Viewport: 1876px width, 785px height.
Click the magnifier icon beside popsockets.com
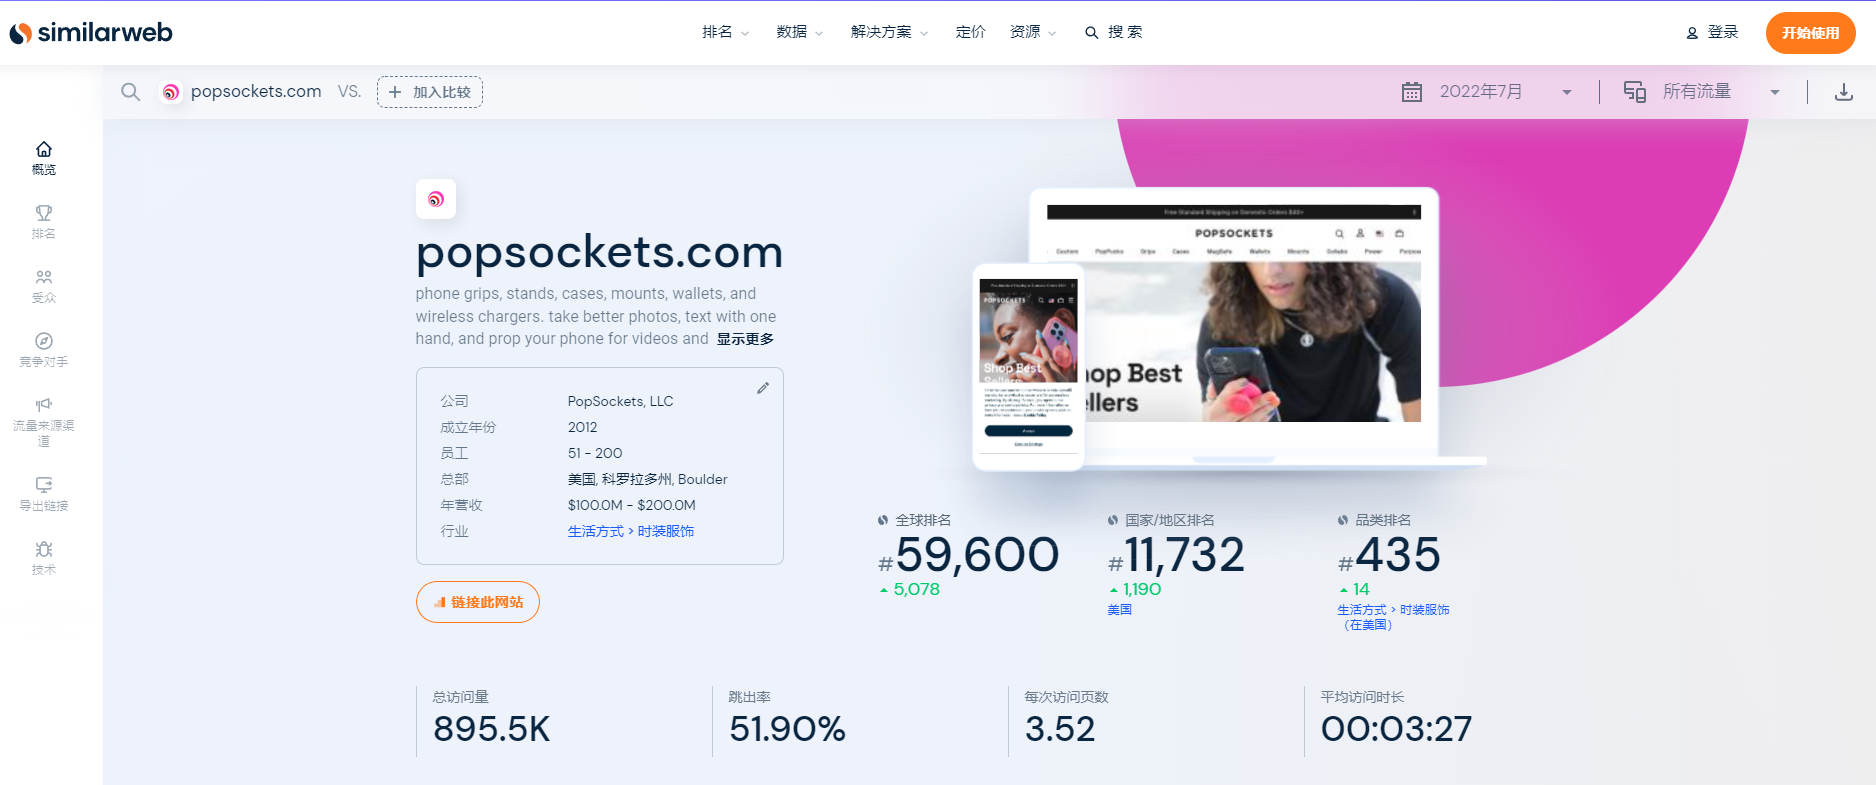coord(130,92)
